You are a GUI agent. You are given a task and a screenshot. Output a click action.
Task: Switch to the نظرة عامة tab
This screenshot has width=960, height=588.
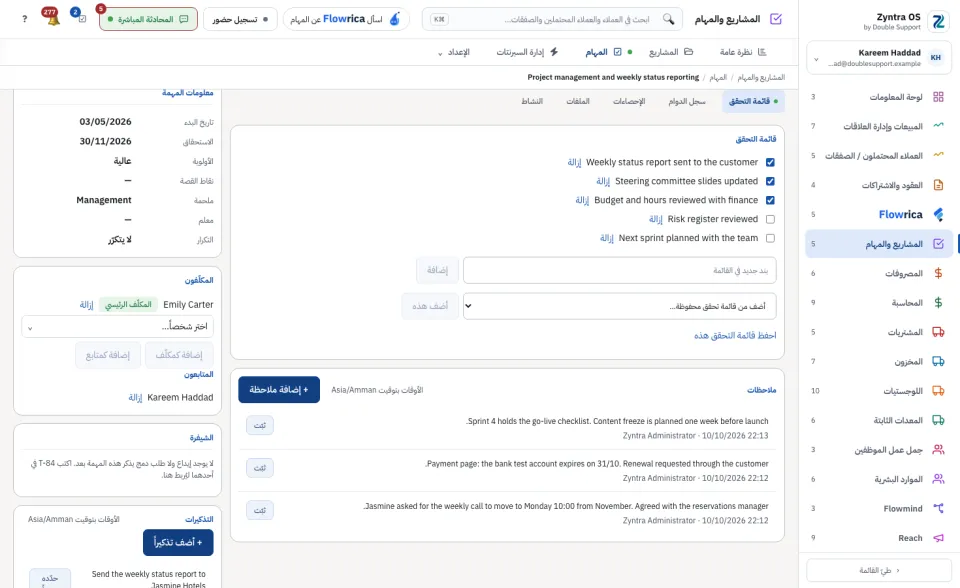tap(743, 52)
